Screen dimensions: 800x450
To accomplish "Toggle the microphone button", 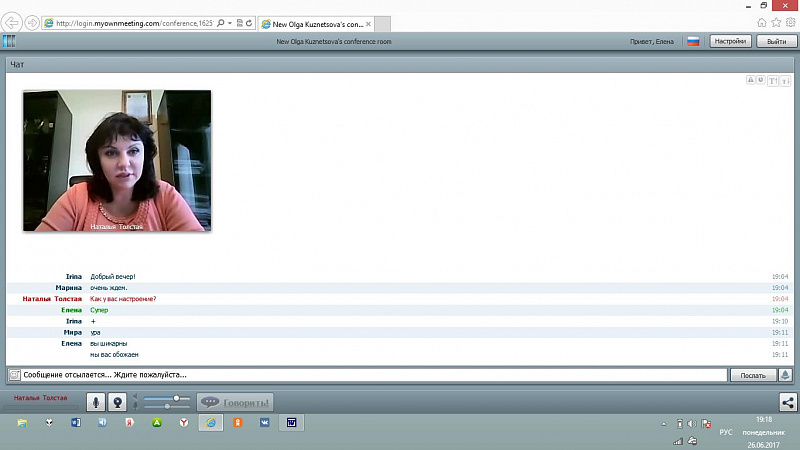I will click(x=97, y=402).
